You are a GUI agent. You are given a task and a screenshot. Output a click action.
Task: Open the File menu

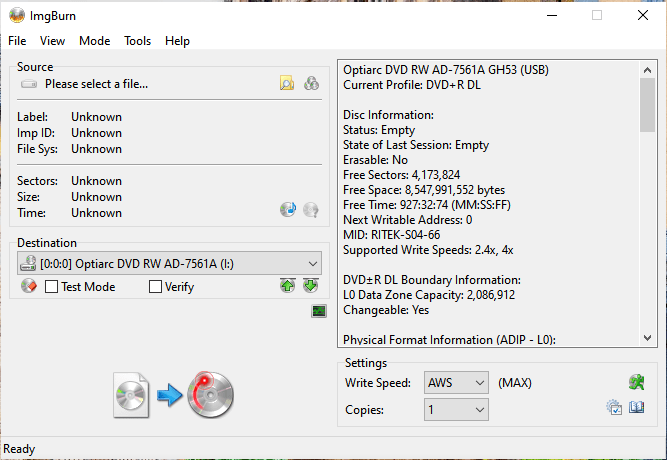17,41
